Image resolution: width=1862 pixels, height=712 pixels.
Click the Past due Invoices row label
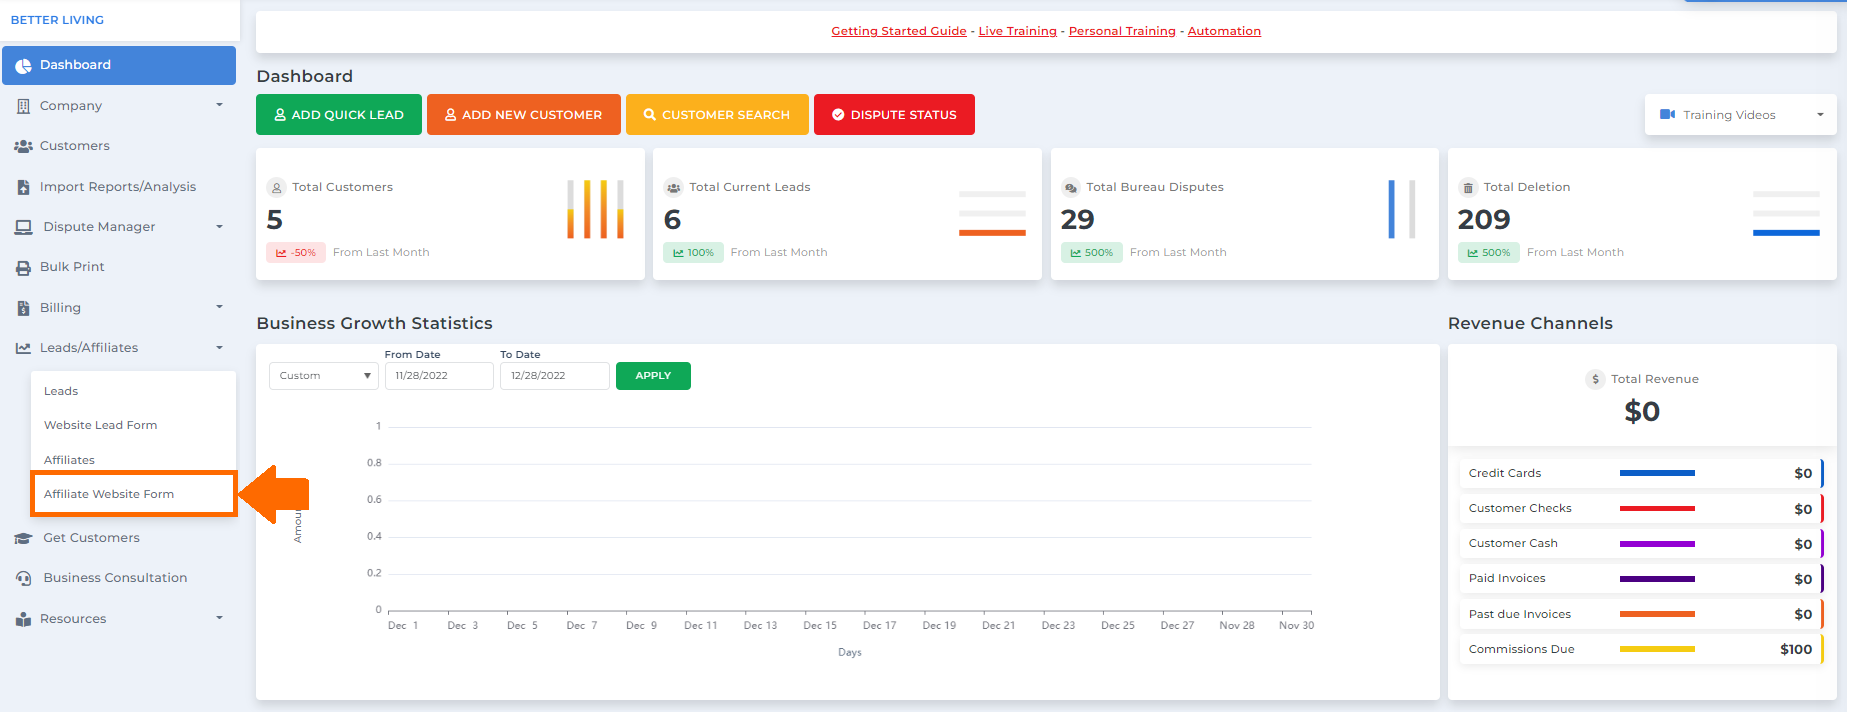coord(1520,614)
